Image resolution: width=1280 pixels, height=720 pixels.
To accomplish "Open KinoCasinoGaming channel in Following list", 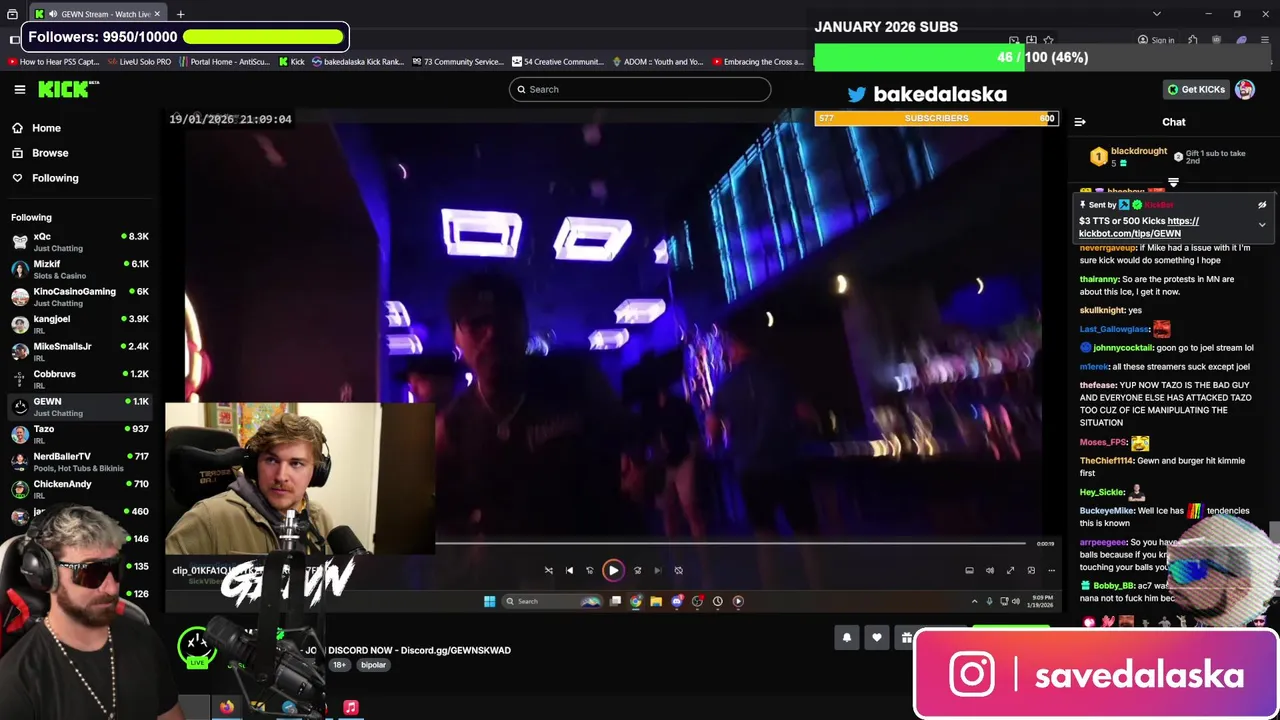I will (78, 296).
